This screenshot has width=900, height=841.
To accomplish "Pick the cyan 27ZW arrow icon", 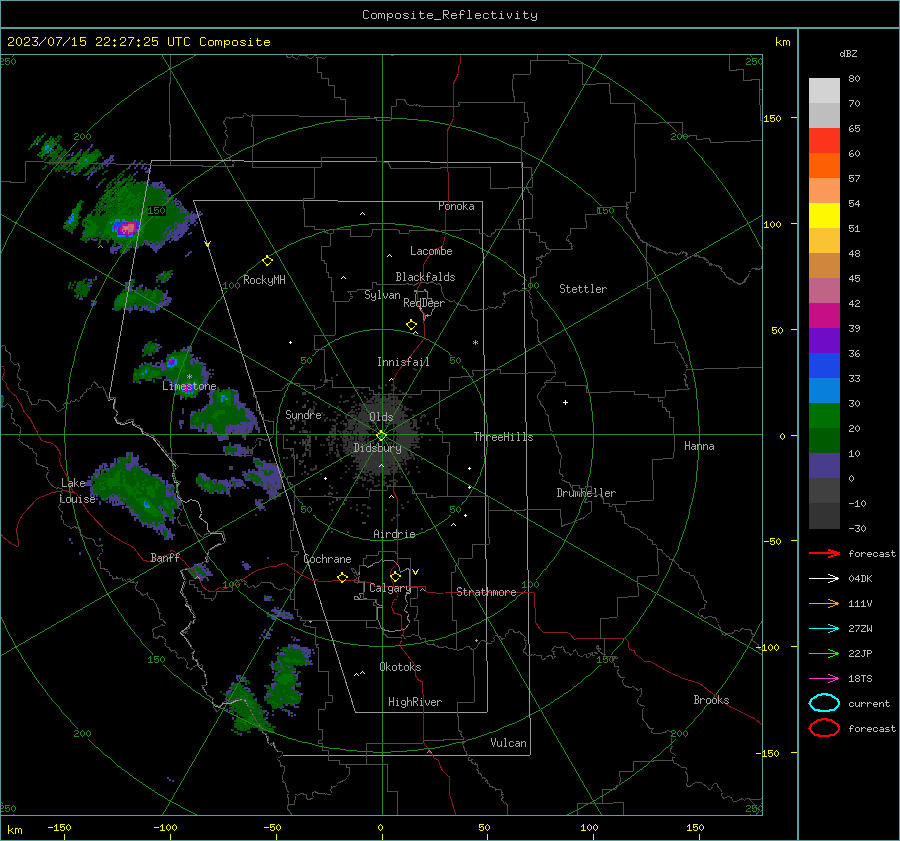I will tap(824, 629).
